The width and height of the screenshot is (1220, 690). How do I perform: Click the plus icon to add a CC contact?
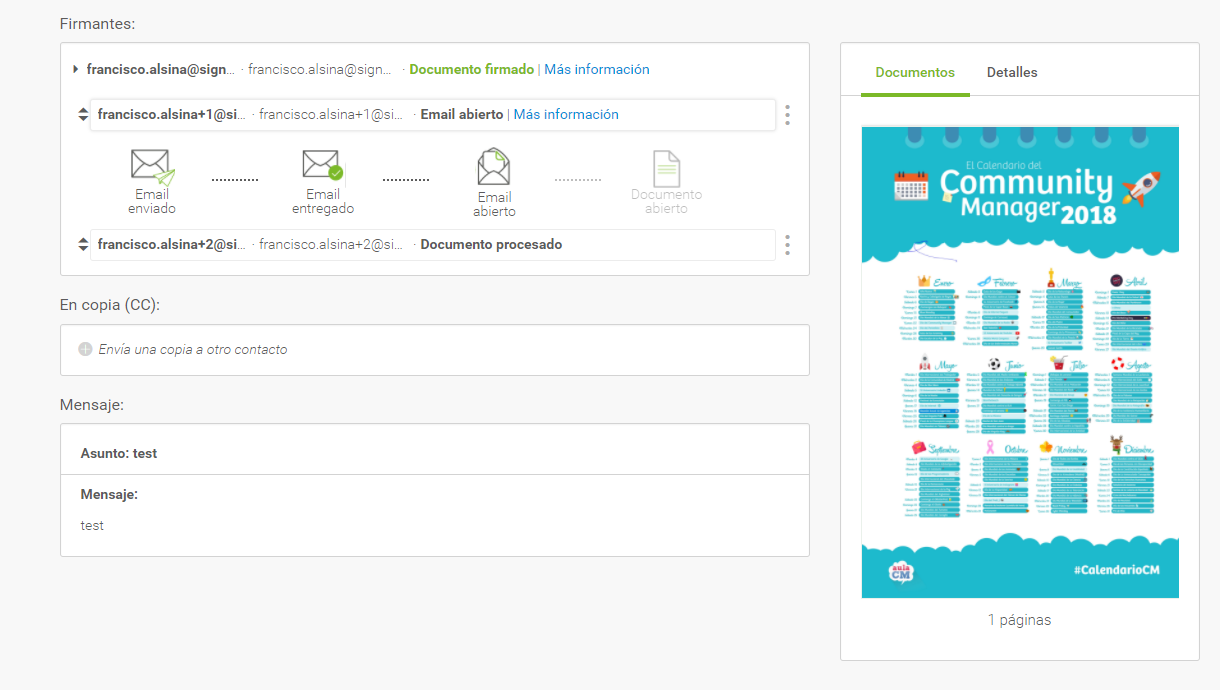85,350
